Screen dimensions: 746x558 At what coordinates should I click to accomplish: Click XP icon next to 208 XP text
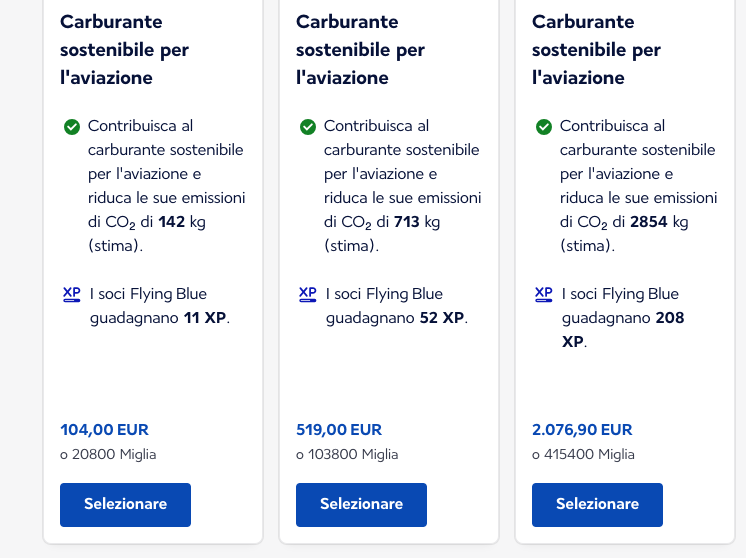[x=544, y=294]
